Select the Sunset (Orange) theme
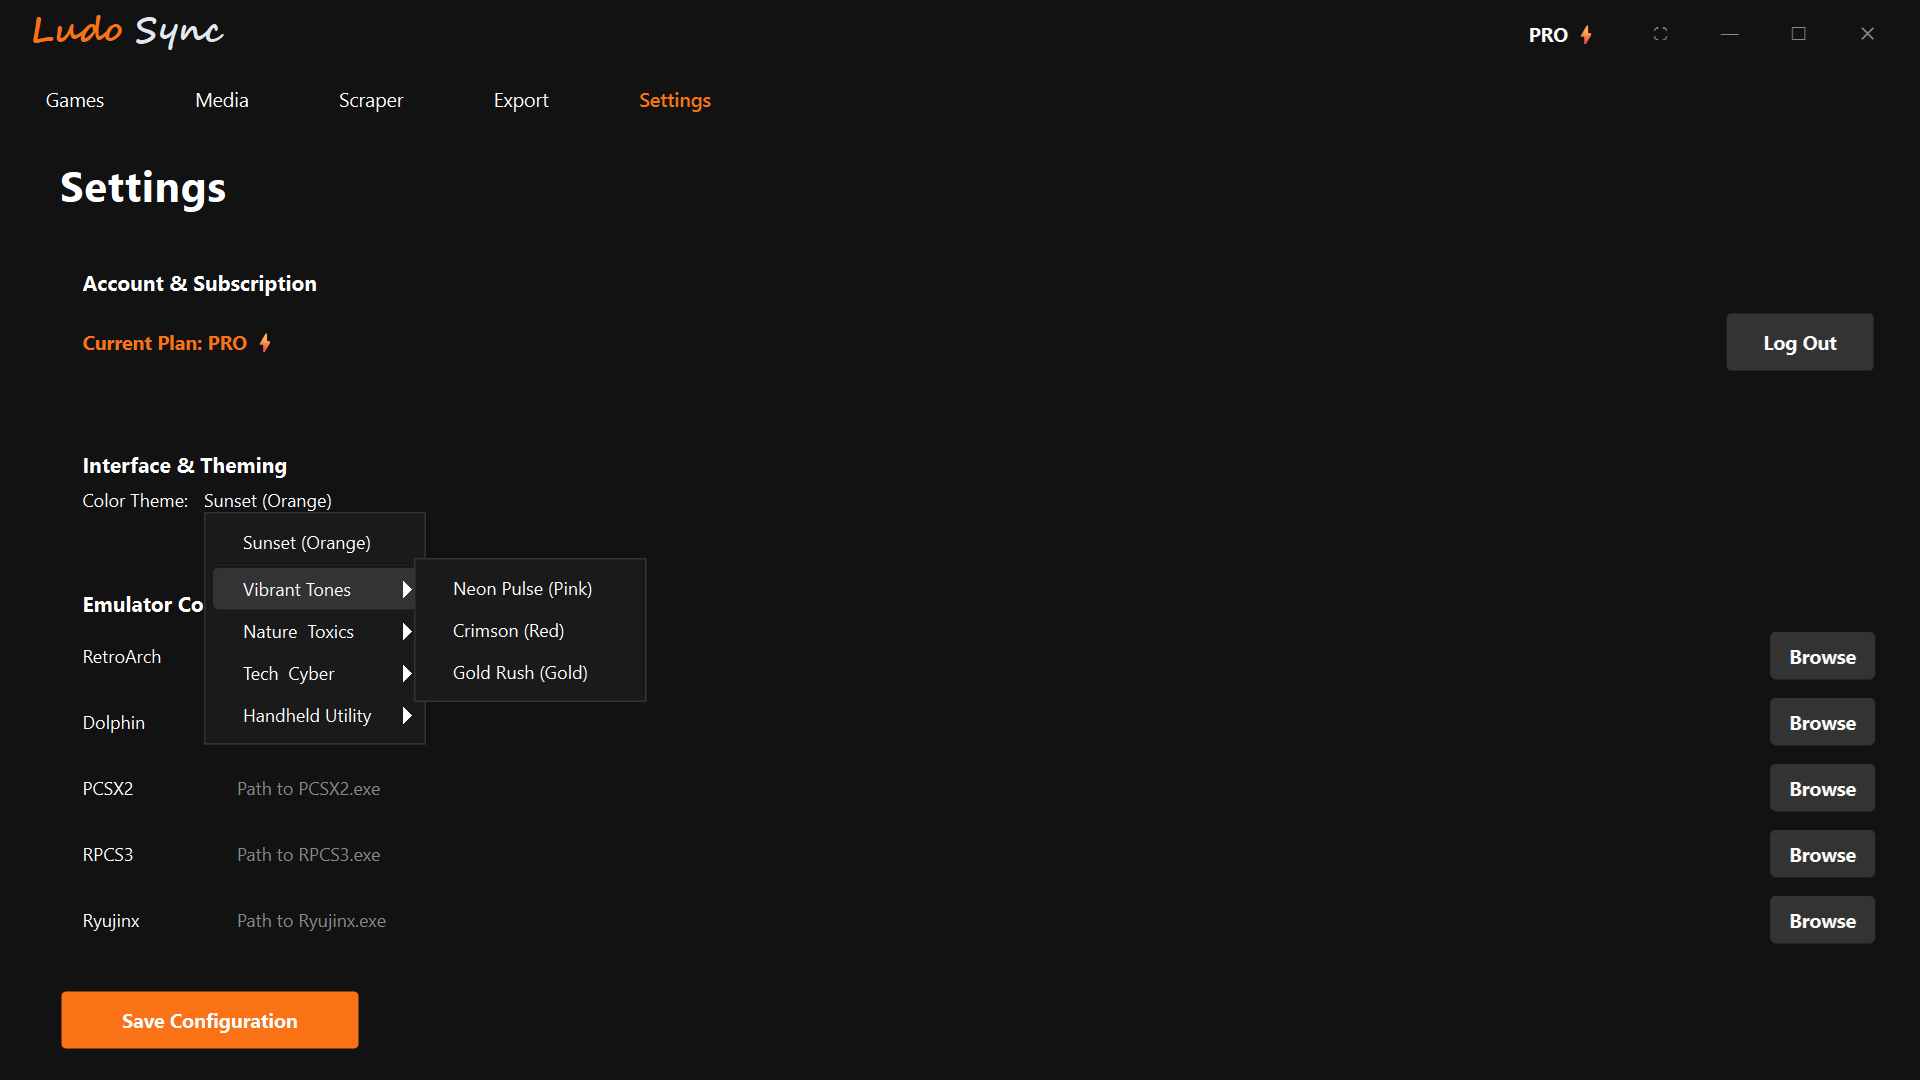The image size is (1920, 1080). click(306, 542)
